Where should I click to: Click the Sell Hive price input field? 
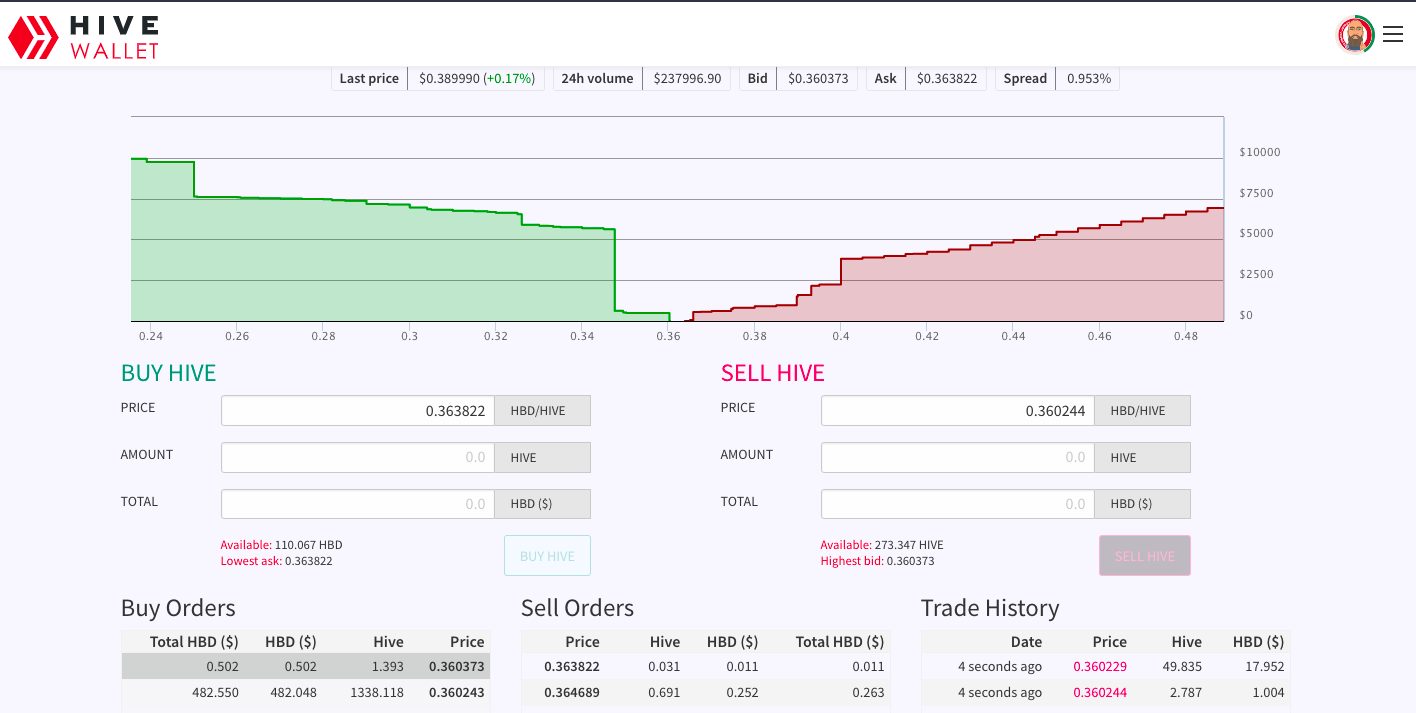(x=958, y=411)
